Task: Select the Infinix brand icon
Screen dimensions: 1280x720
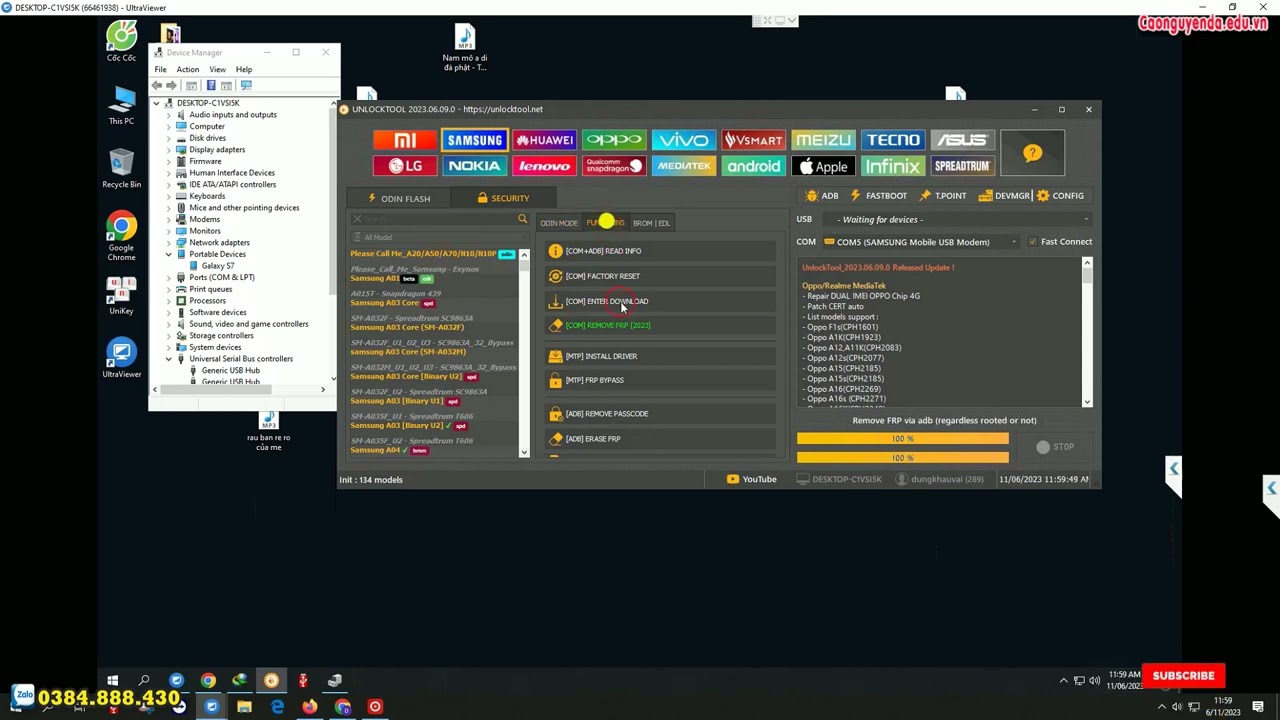Action: pos(893,166)
